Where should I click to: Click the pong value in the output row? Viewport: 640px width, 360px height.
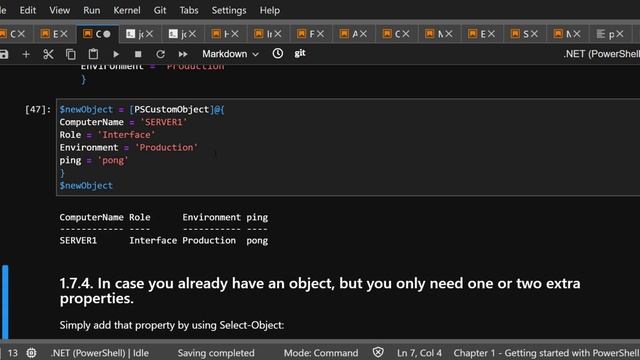tap(257, 241)
